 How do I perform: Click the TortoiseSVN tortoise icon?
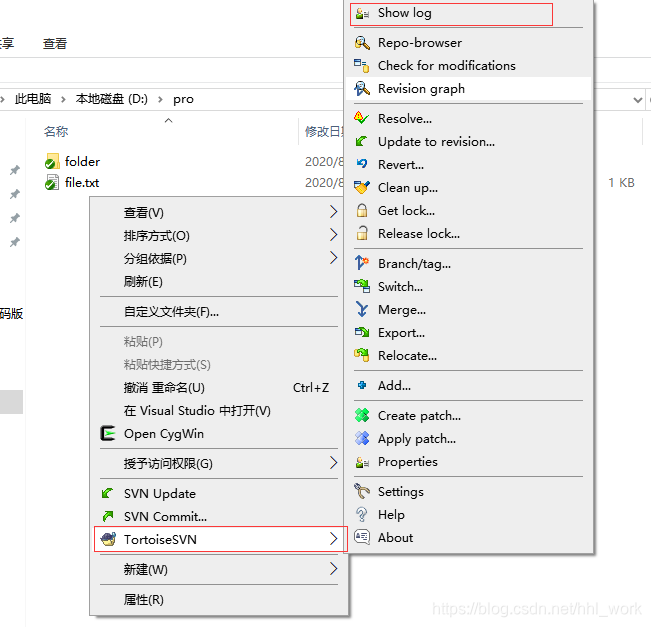coord(108,539)
